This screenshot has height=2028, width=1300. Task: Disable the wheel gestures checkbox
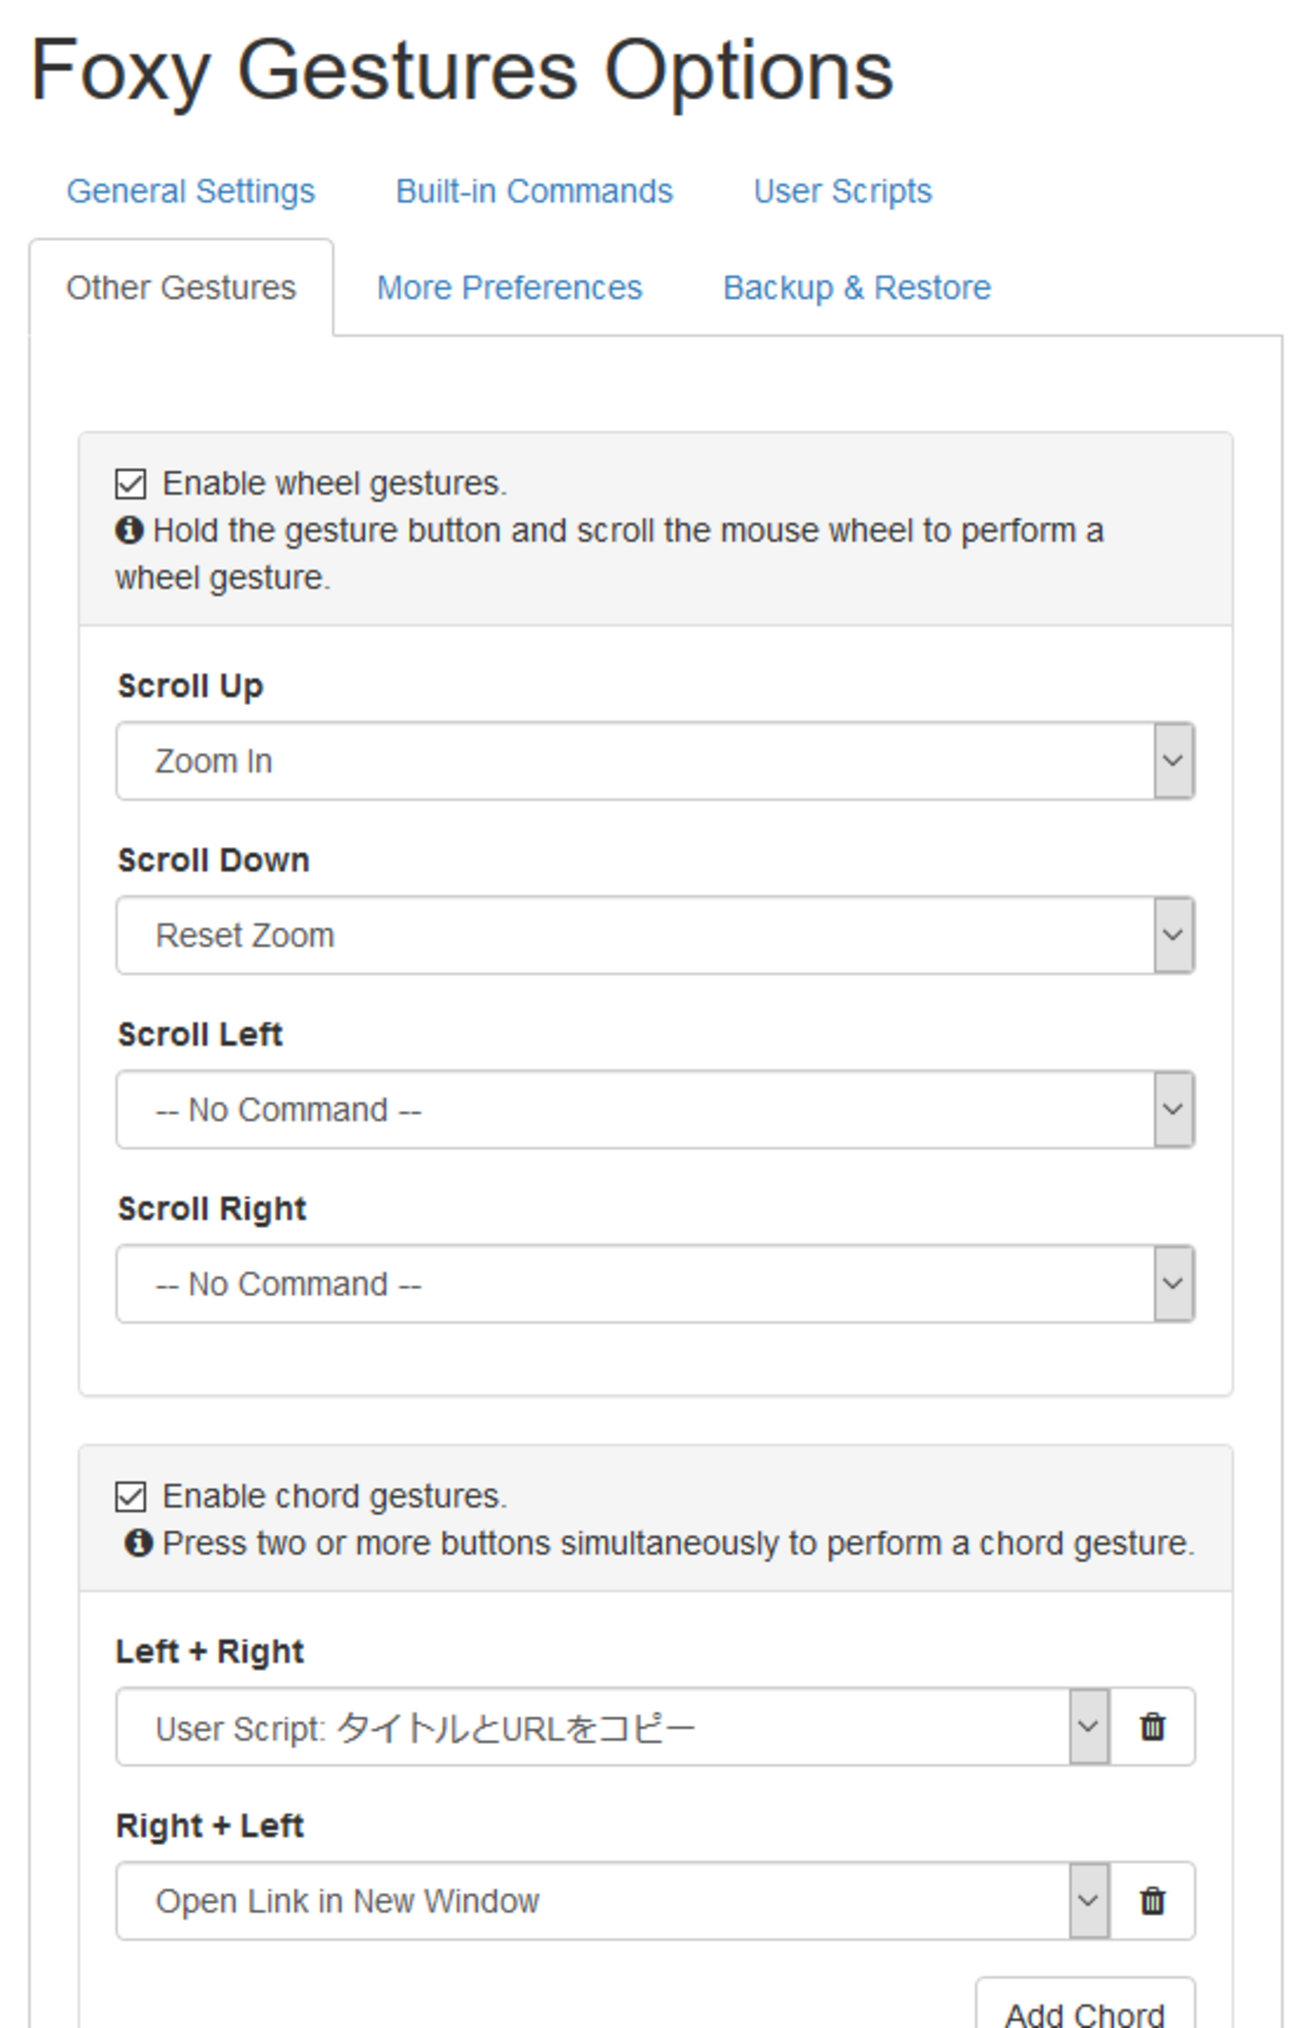(131, 484)
